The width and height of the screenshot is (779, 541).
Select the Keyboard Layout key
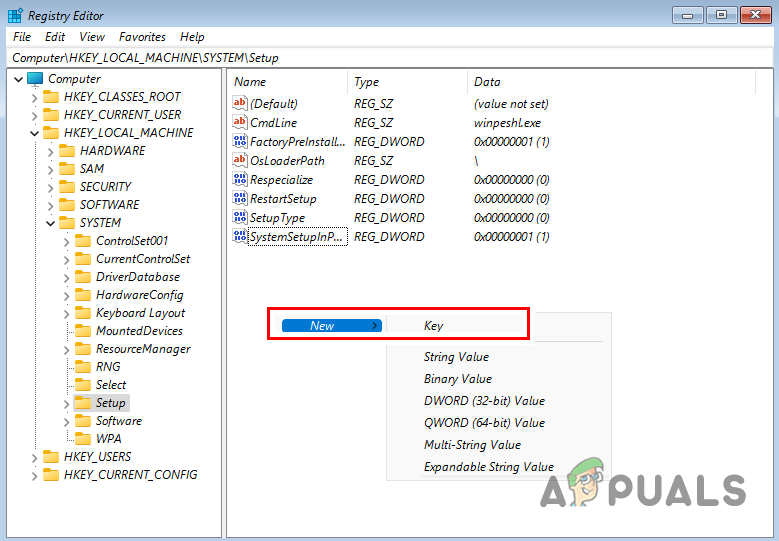point(140,313)
